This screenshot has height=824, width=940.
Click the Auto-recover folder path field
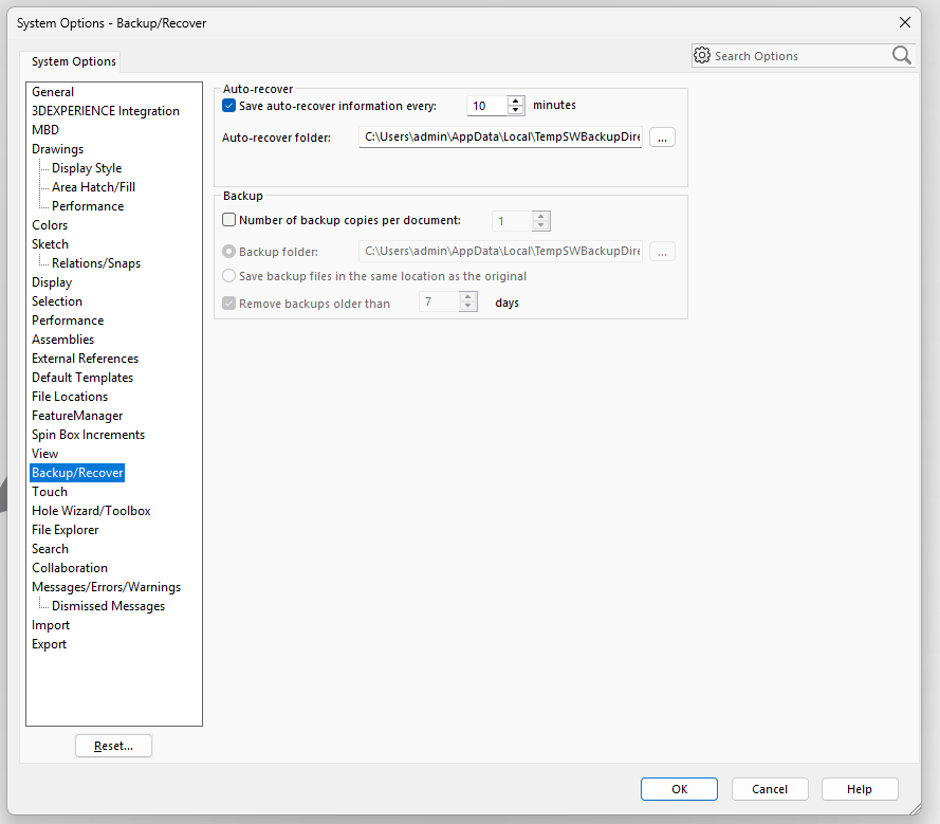(x=501, y=137)
